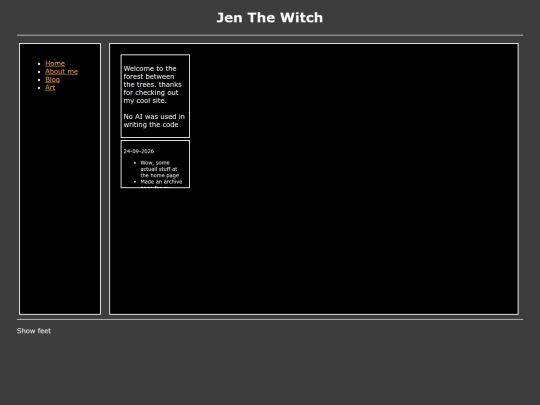This screenshot has width=540, height=405.
Task: Click the Jen The Witch heading
Action: click(270, 18)
